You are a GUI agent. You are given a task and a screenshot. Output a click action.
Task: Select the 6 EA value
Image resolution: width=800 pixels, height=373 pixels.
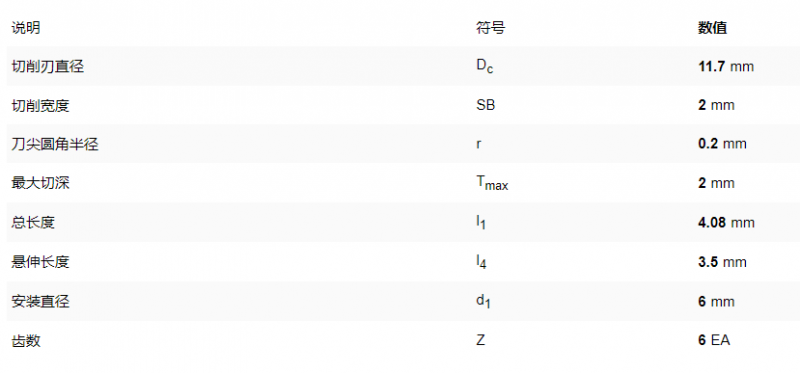pyautogui.click(x=714, y=340)
